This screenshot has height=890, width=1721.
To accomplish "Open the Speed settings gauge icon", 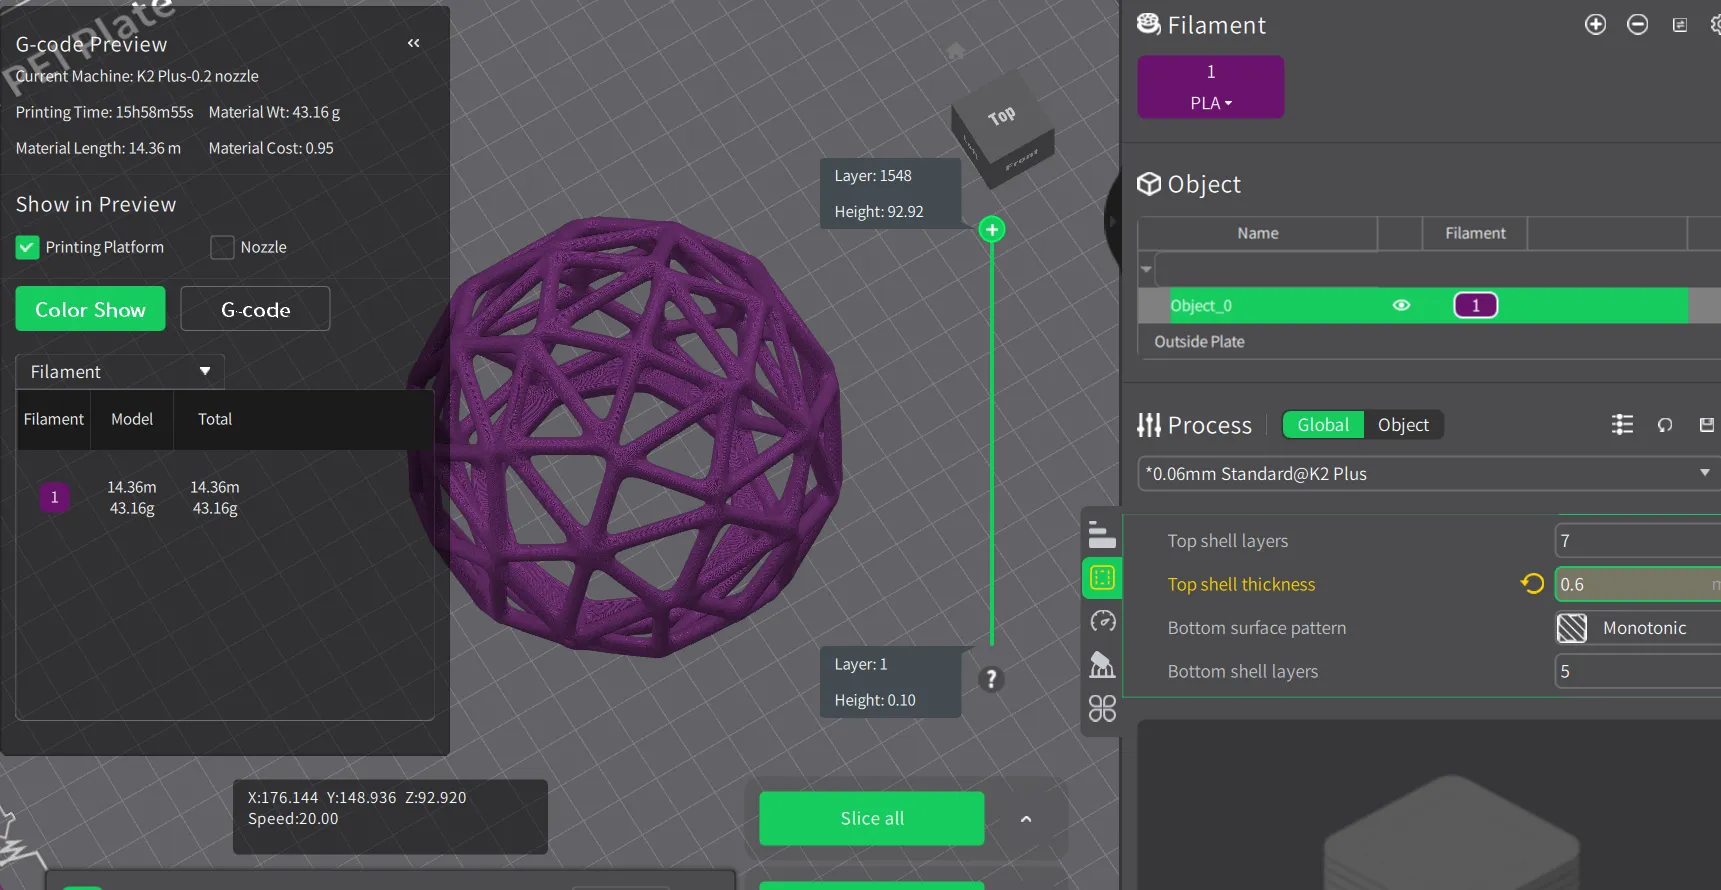I will tap(1102, 622).
